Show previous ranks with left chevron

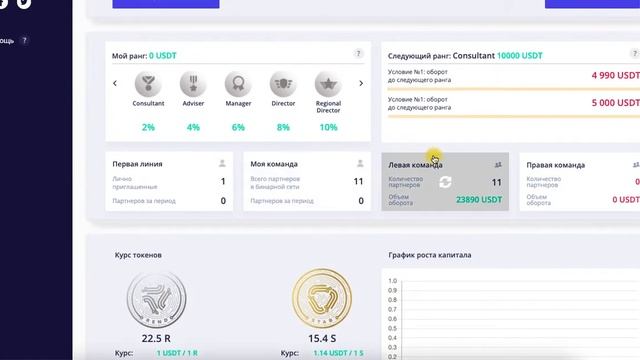pos(115,83)
